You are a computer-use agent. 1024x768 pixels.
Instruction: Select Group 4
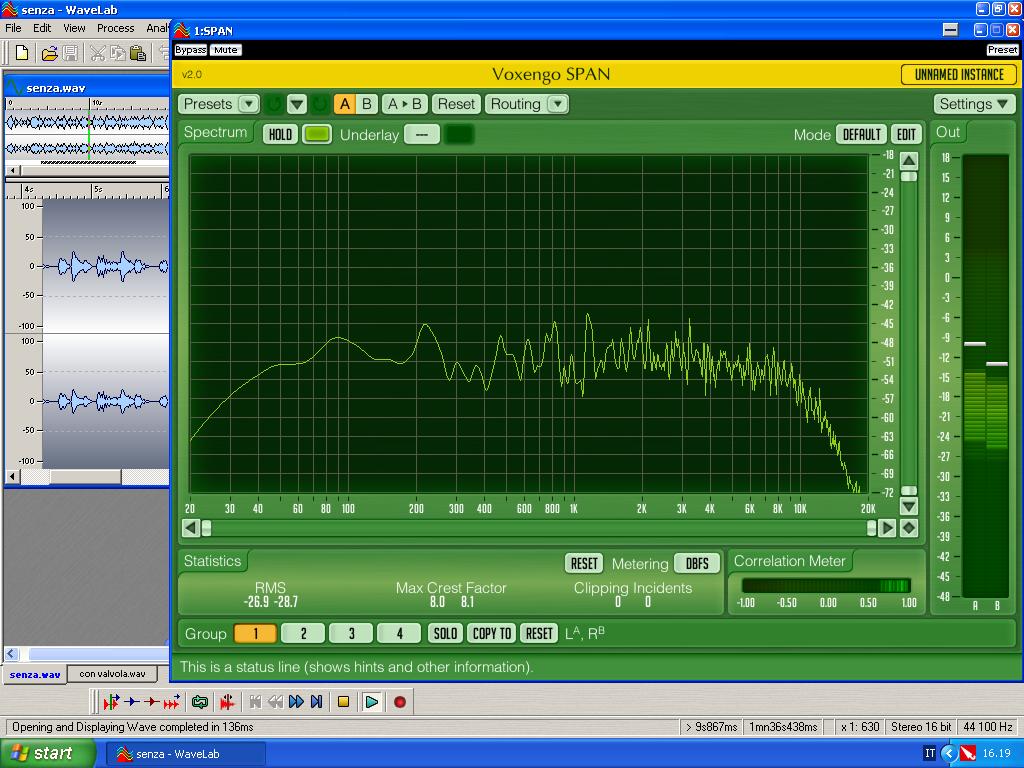[x=399, y=633]
